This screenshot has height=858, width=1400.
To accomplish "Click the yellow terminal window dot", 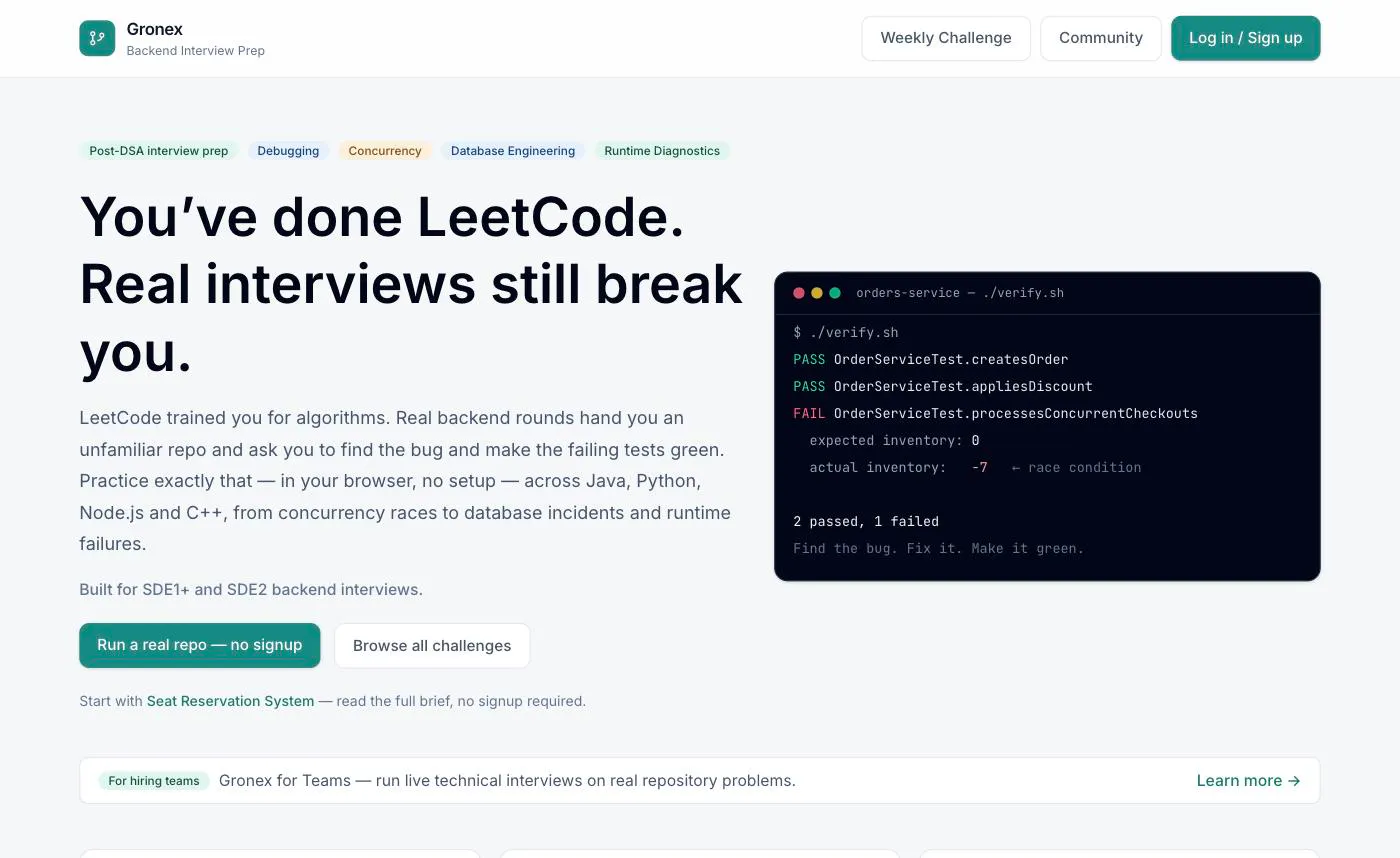I will click(817, 293).
